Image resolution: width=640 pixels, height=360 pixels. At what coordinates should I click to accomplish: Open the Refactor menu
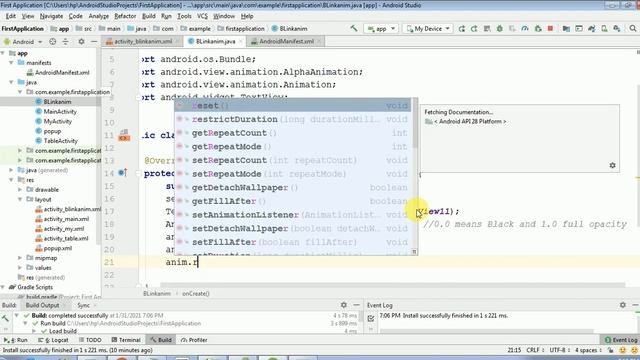[x=125, y=16]
